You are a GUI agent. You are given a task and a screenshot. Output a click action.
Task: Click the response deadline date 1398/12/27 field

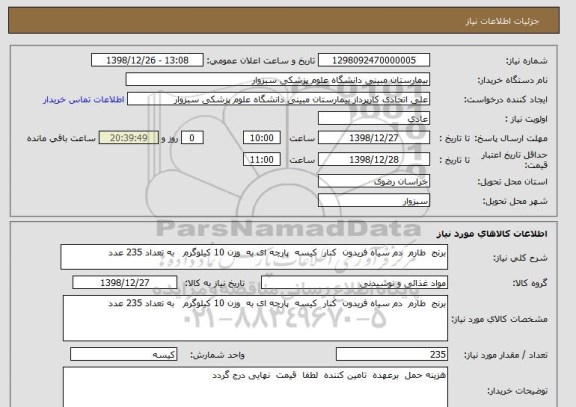tap(374, 138)
